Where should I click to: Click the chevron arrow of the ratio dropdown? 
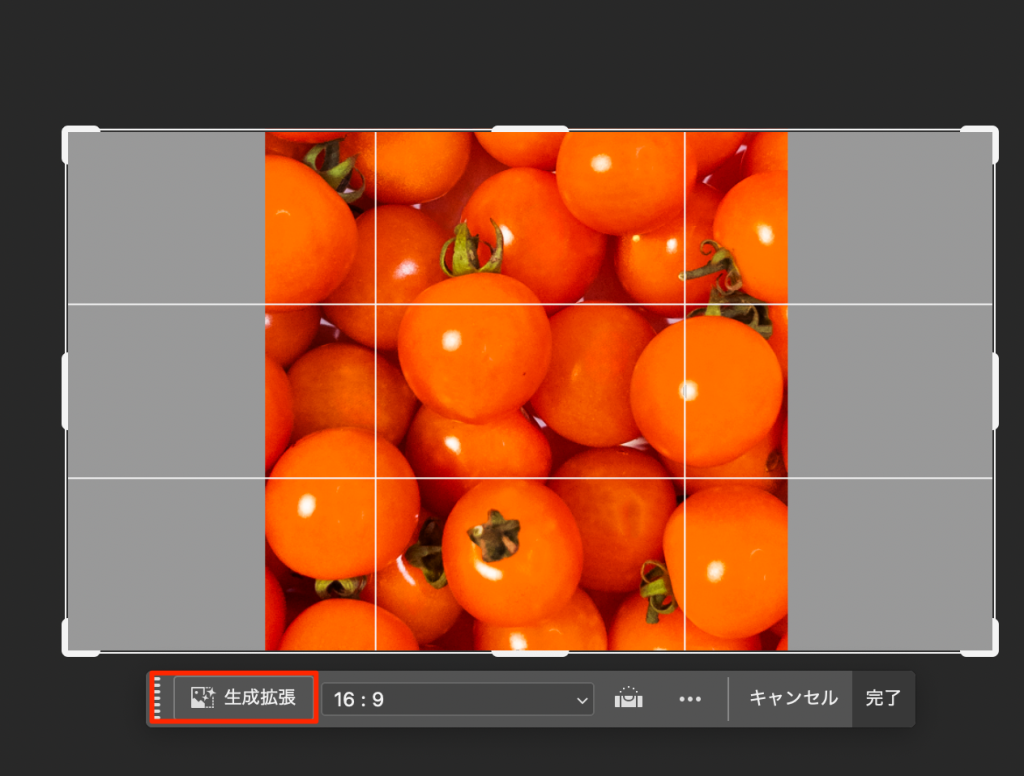coord(582,700)
